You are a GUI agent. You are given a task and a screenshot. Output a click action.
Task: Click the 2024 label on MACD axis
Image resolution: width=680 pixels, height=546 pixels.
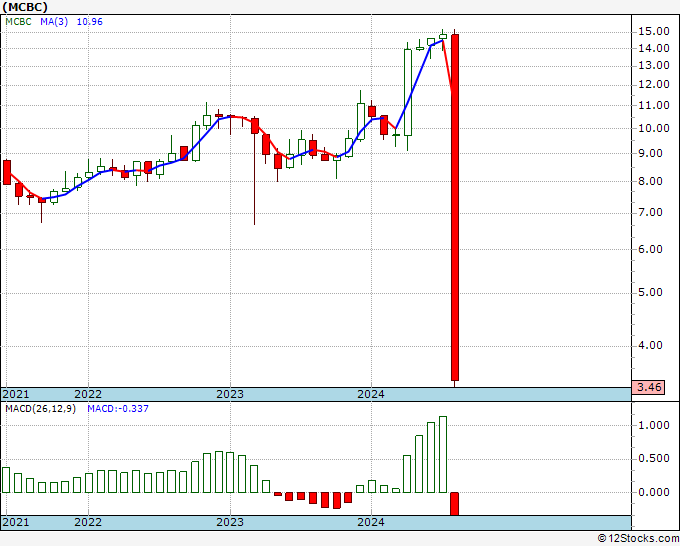pos(371,522)
